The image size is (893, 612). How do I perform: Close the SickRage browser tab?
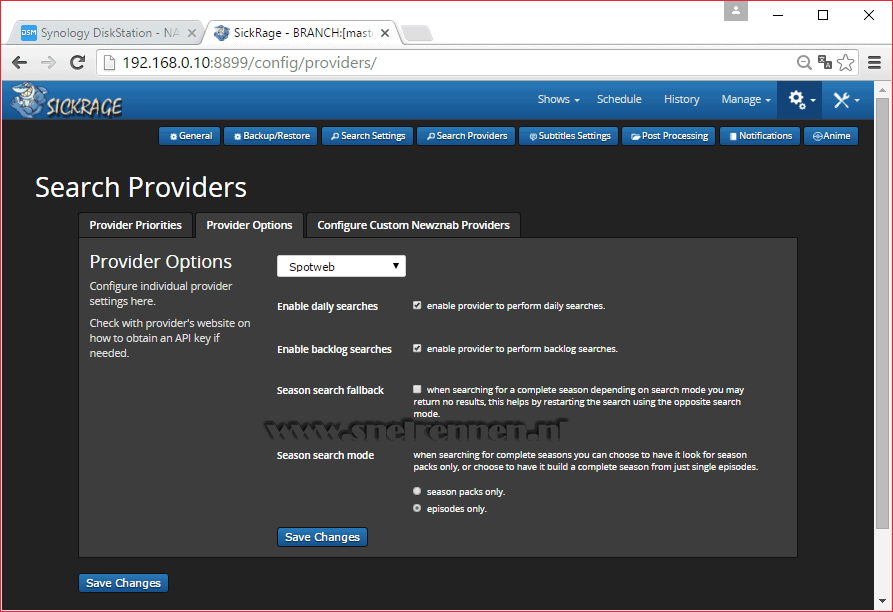click(x=385, y=33)
